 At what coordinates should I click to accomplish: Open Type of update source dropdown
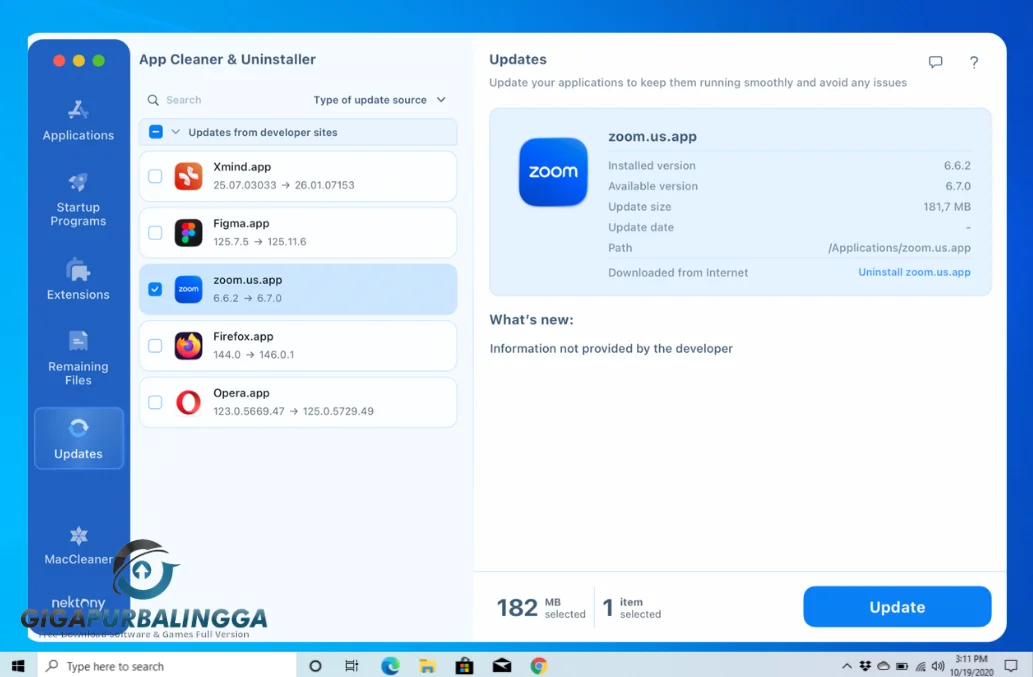click(379, 100)
